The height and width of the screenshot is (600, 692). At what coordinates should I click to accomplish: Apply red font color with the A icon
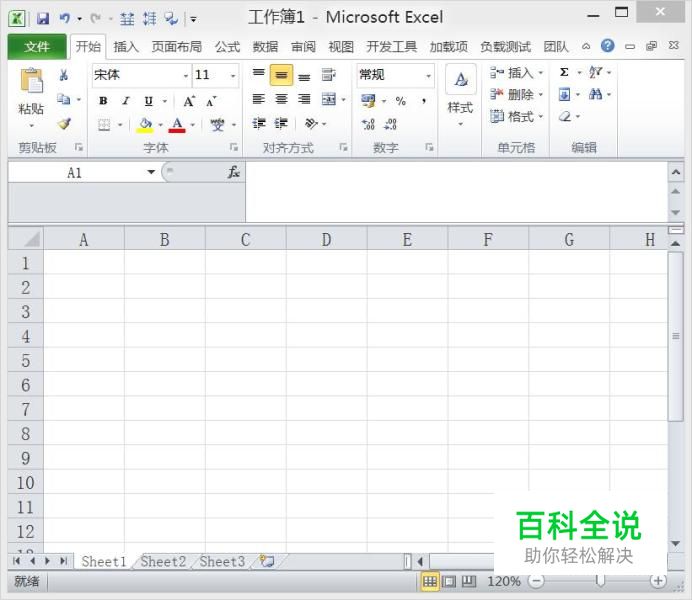[x=177, y=125]
